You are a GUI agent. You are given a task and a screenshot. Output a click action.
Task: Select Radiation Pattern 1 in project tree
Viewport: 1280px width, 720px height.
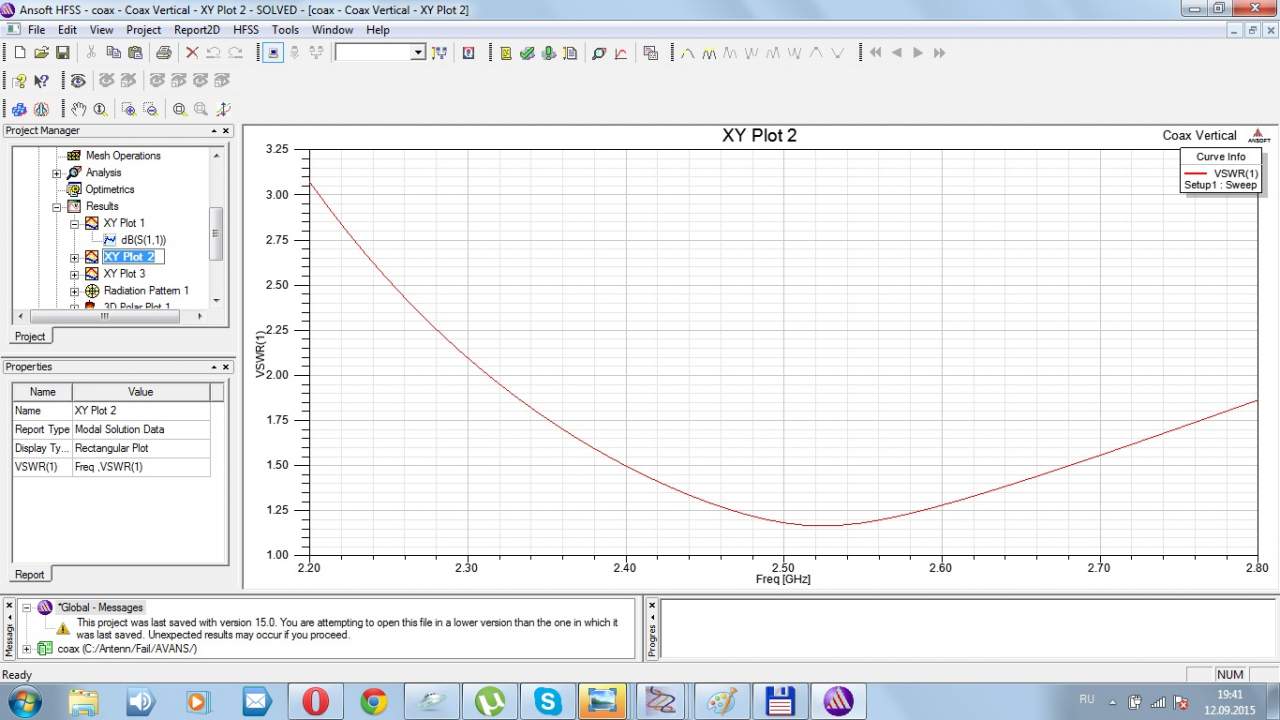(x=145, y=291)
